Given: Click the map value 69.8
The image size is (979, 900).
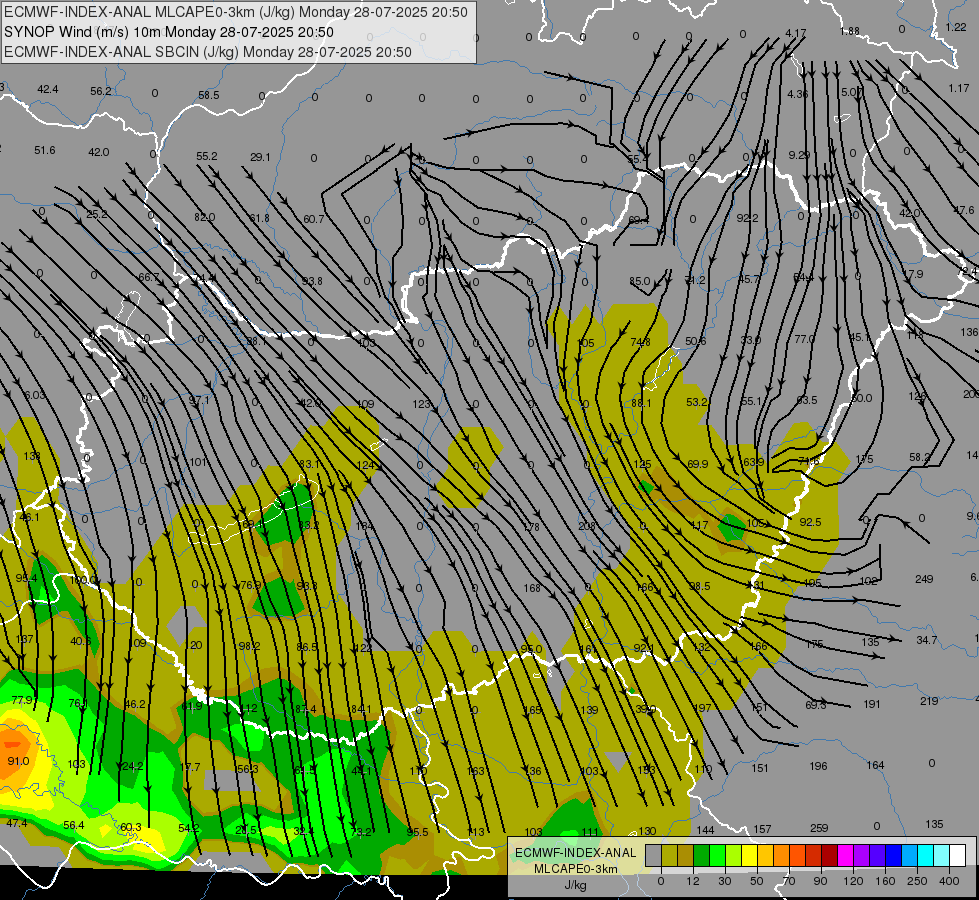Looking at the screenshot, I should coord(816,705).
